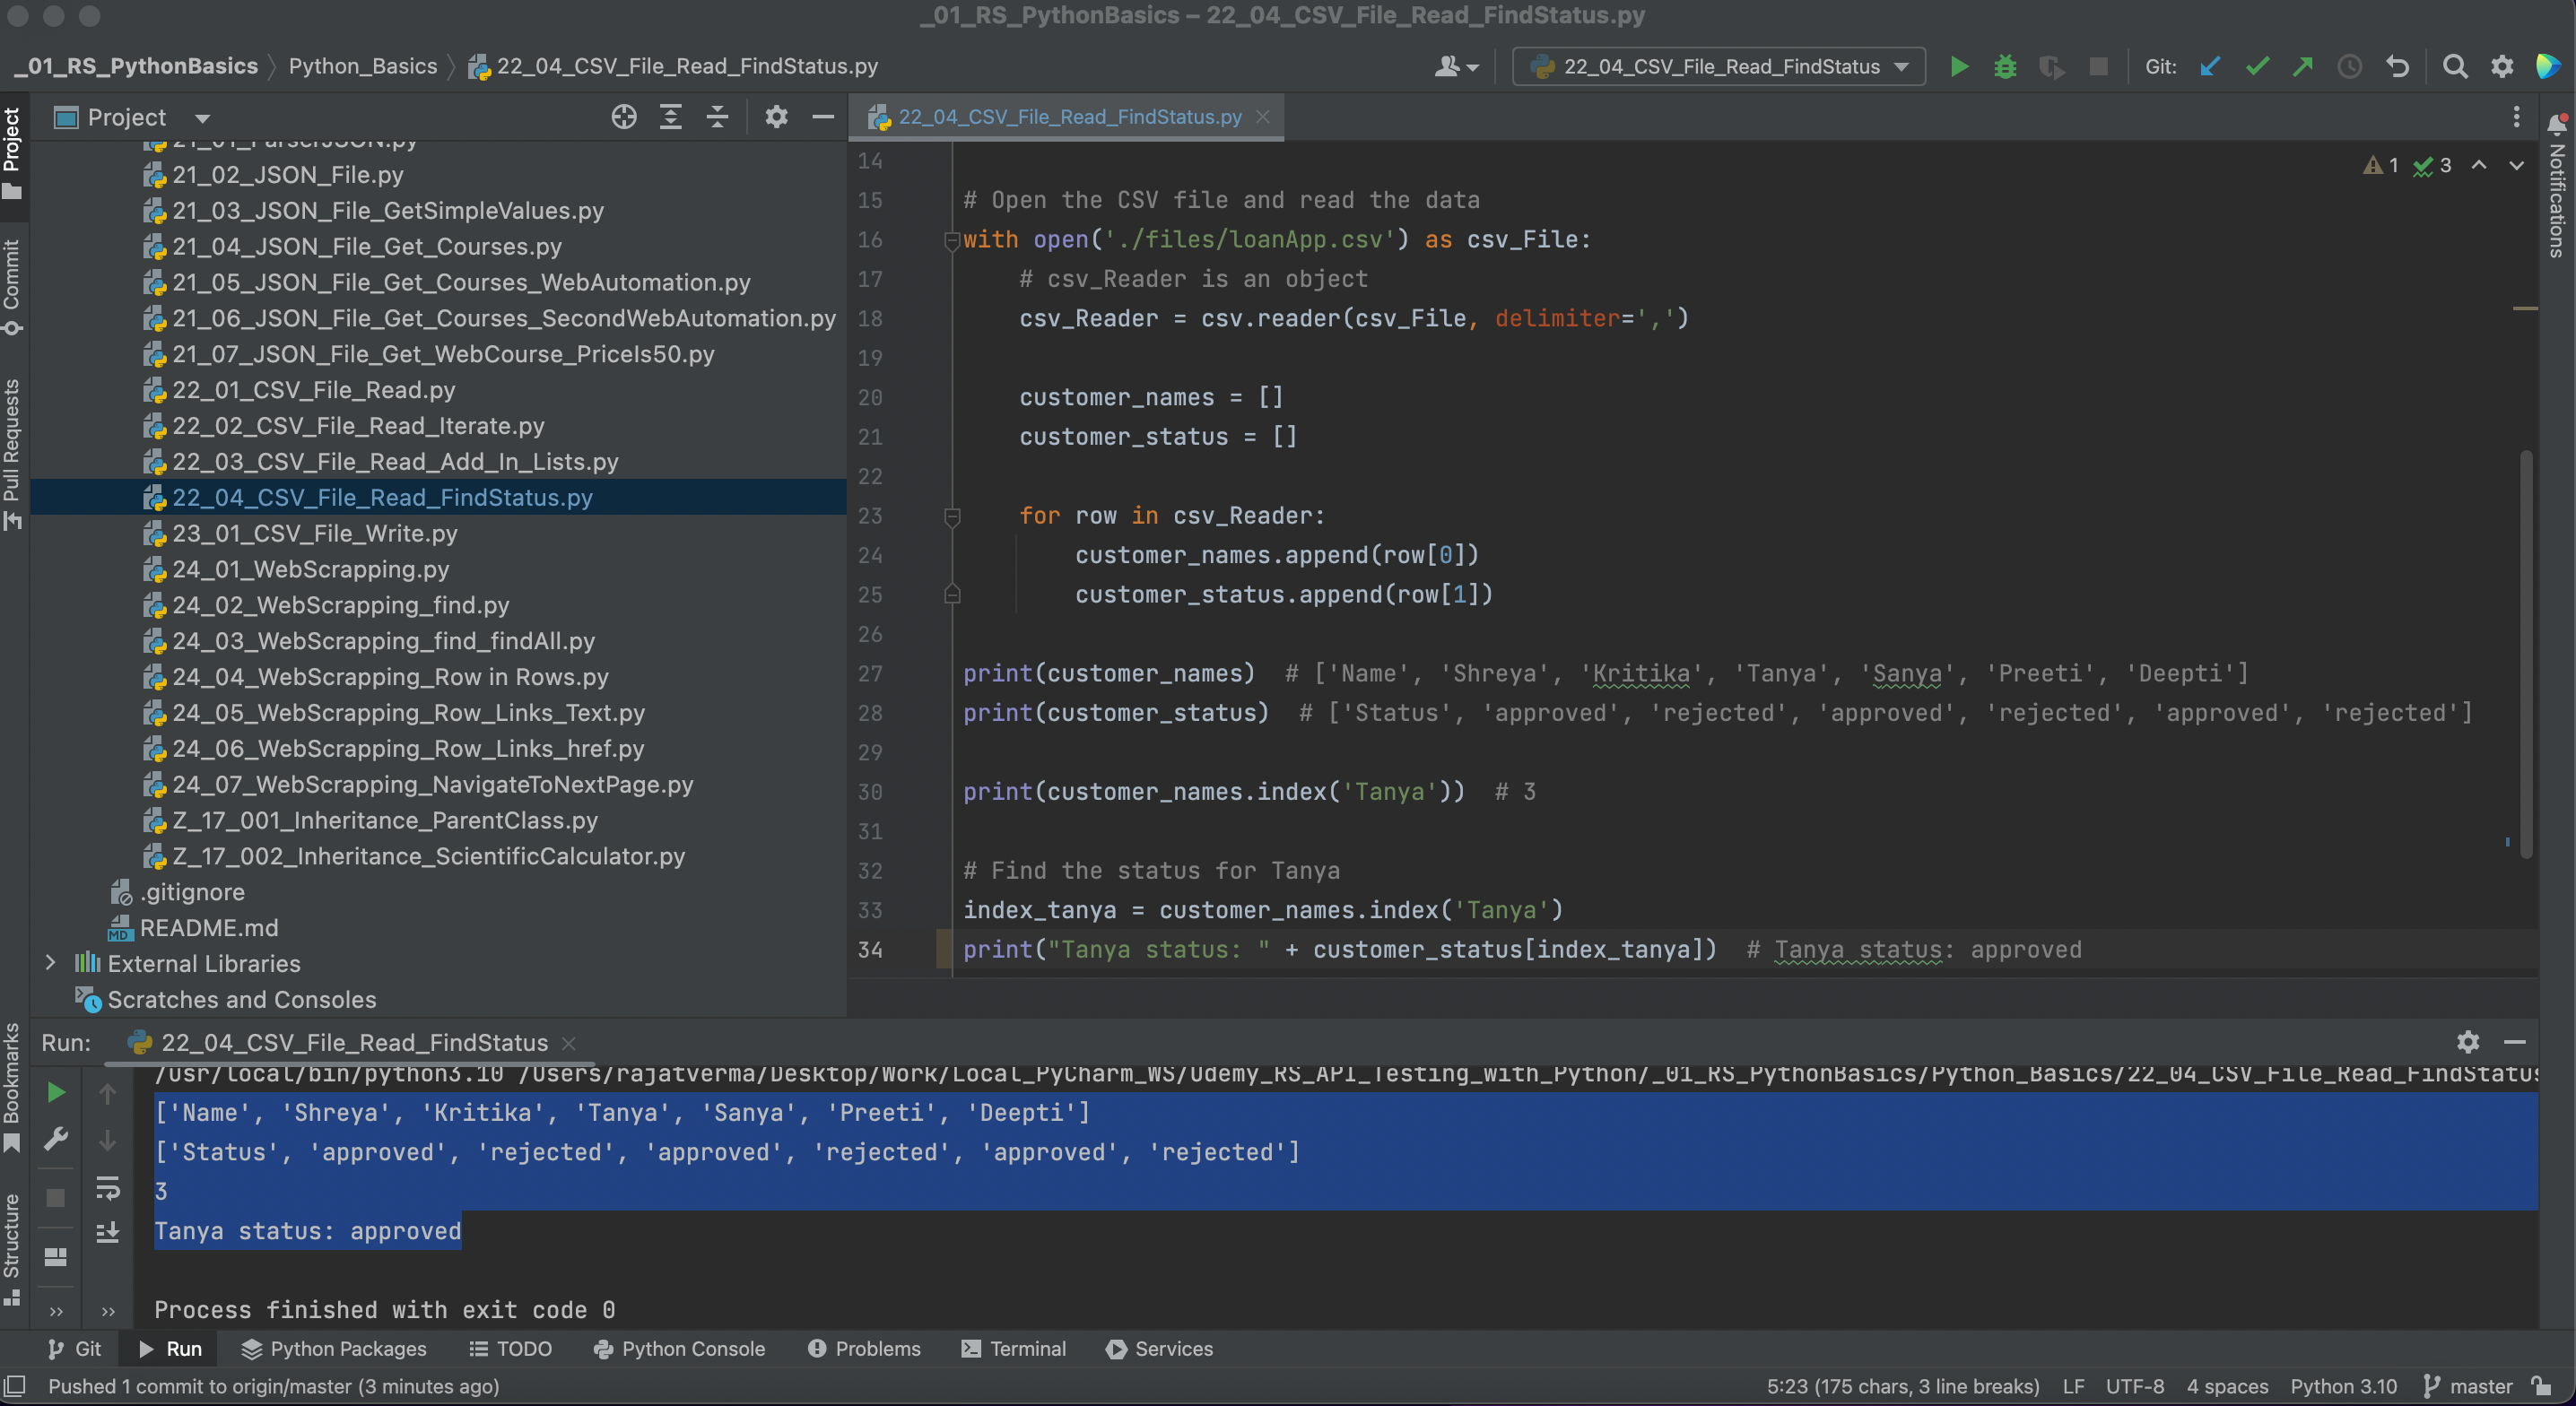Open Project panel options gear
This screenshot has width=2576, height=1406.
[x=776, y=117]
